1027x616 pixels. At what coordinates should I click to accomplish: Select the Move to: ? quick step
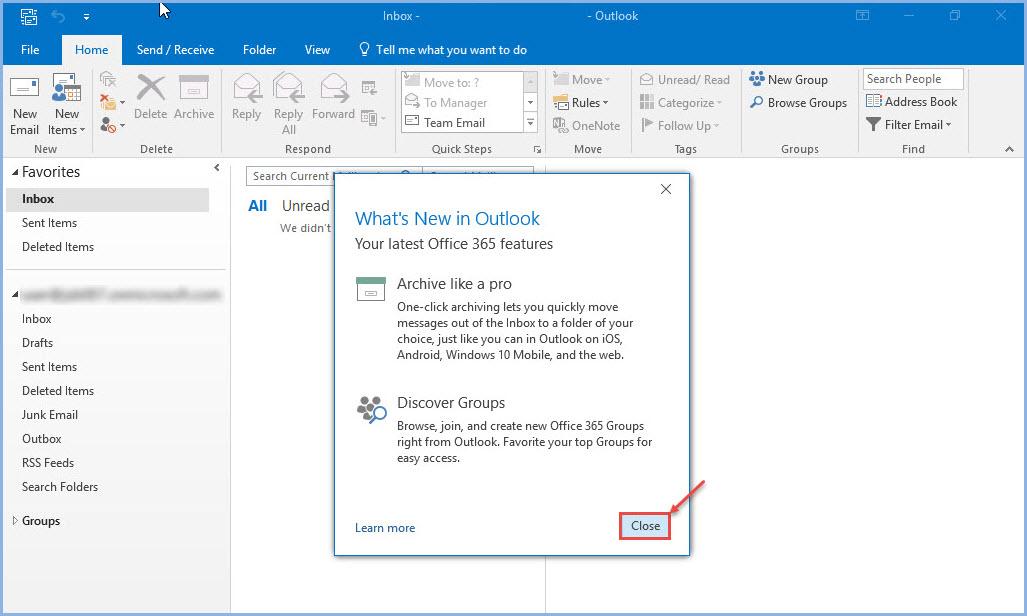pos(462,82)
